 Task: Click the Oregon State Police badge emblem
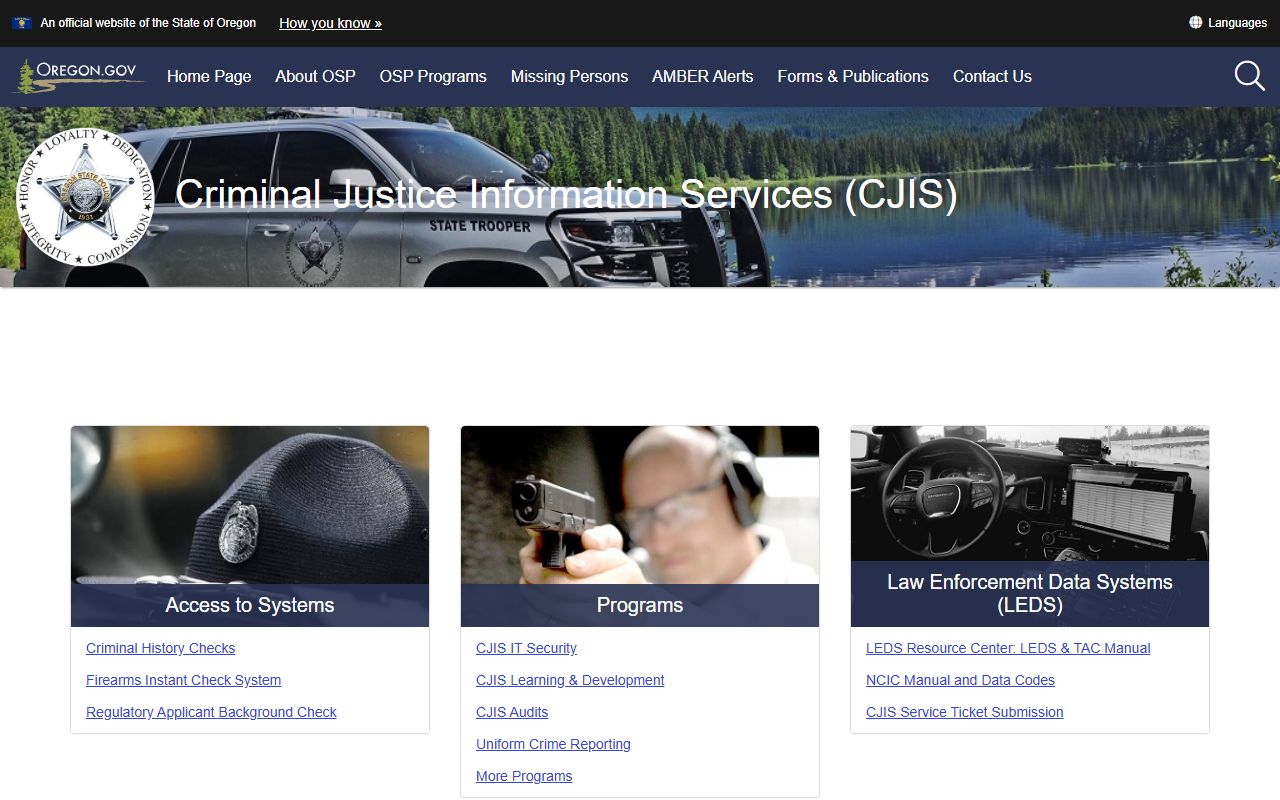click(x=86, y=196)
